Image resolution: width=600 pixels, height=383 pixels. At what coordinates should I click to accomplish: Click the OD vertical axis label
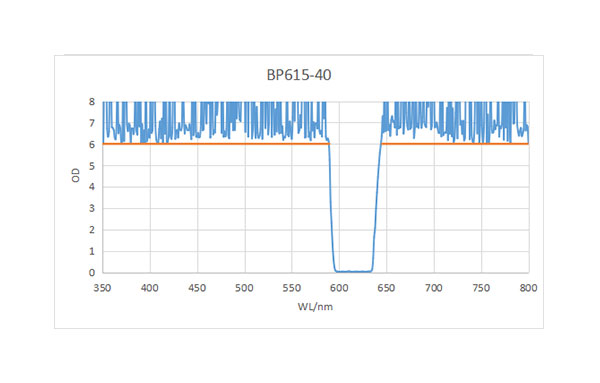(x=76, y=175)
